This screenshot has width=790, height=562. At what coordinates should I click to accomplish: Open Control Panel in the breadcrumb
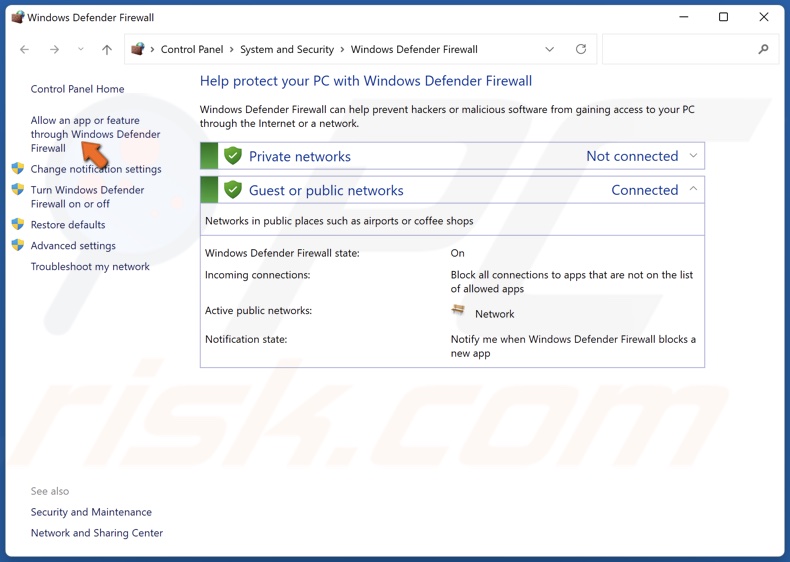(x=192, y=49)
